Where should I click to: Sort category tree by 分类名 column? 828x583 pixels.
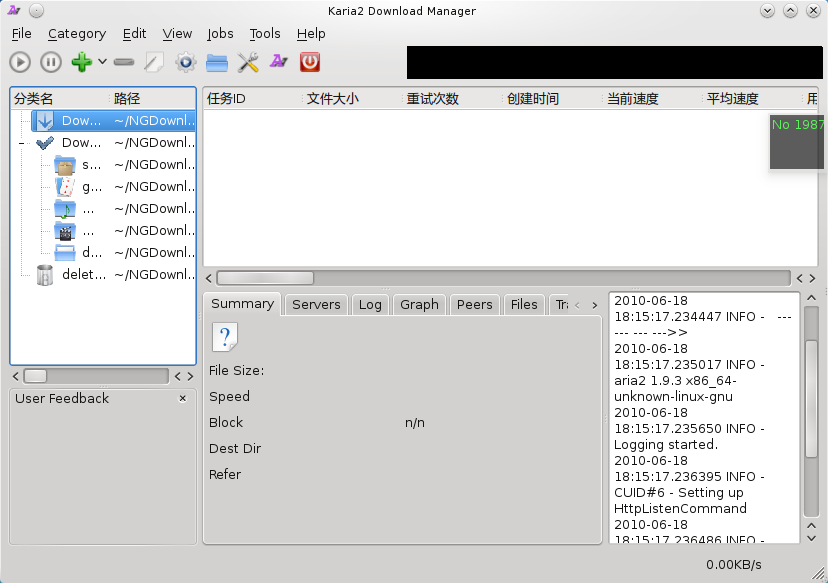61,99
